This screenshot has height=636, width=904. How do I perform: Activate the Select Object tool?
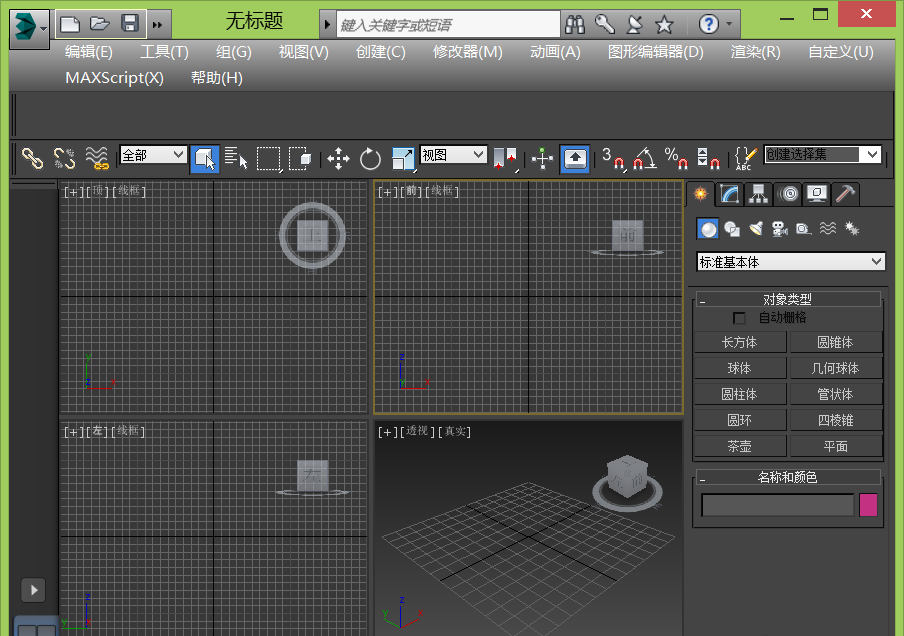click(x=205, y=159)
